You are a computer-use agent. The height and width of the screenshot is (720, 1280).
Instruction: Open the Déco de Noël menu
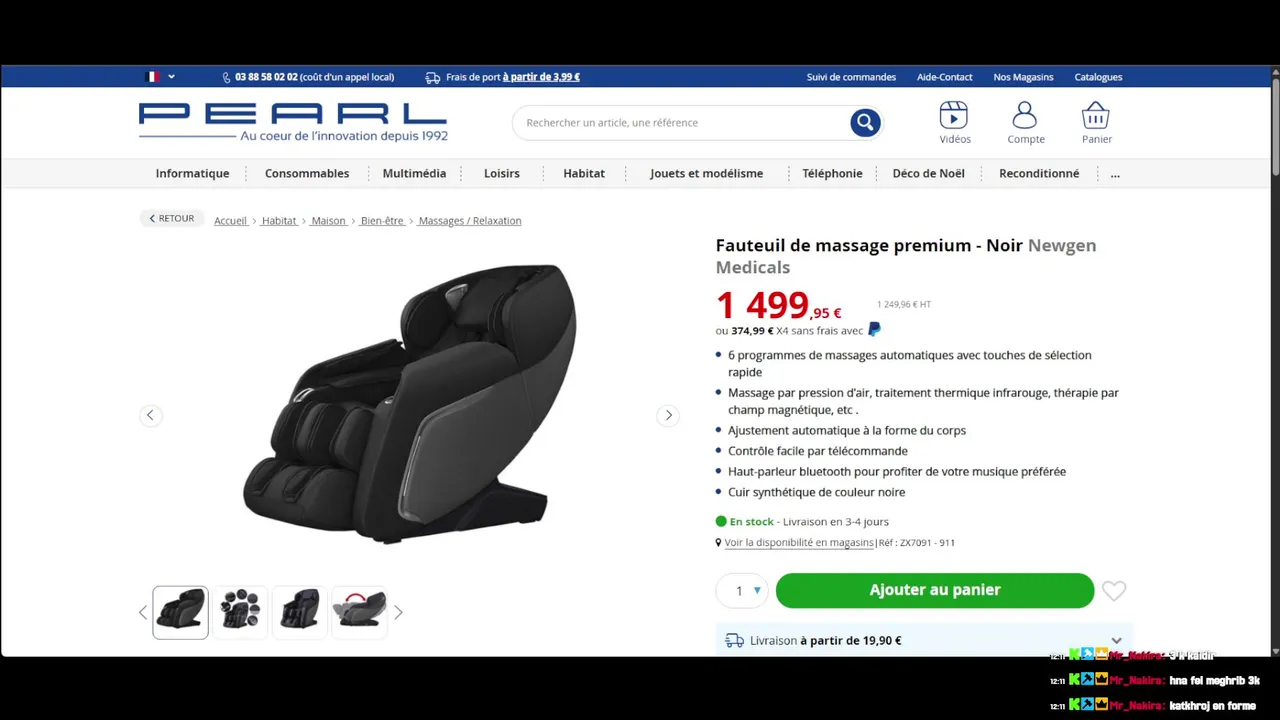pos(928,173)
